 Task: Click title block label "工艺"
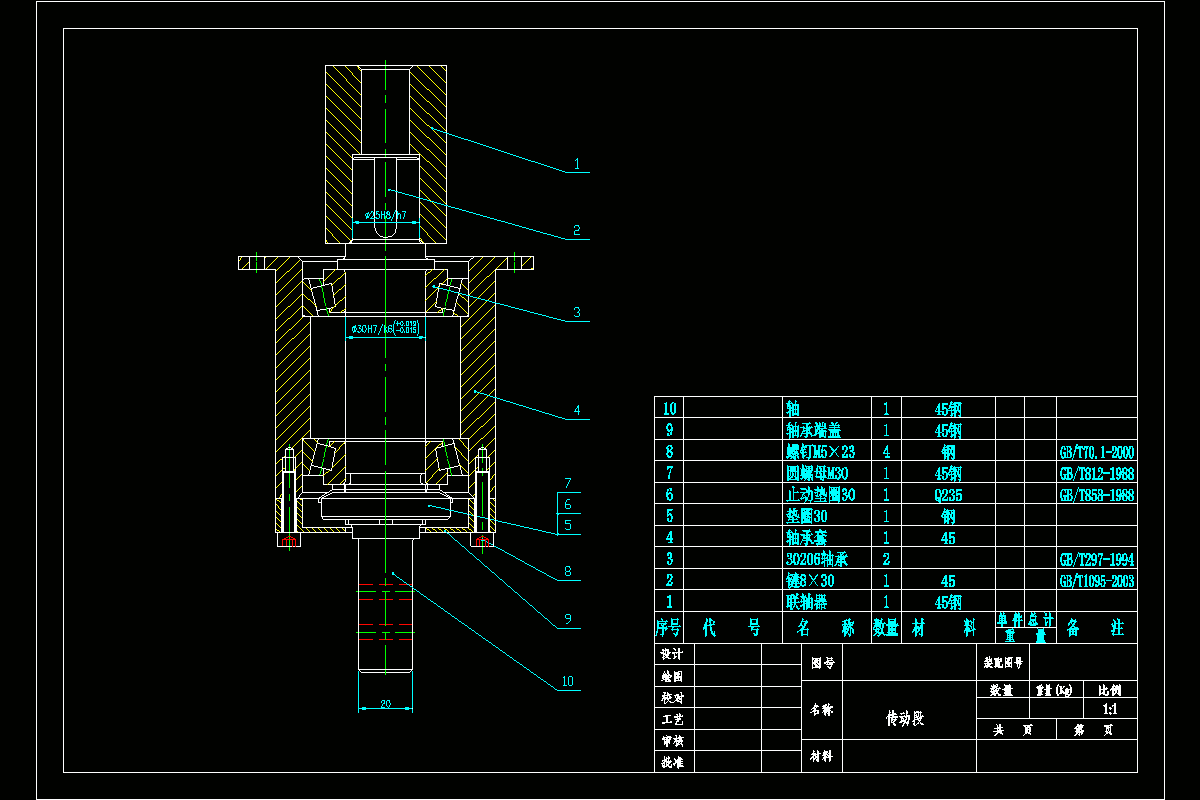tap(672, 719)
